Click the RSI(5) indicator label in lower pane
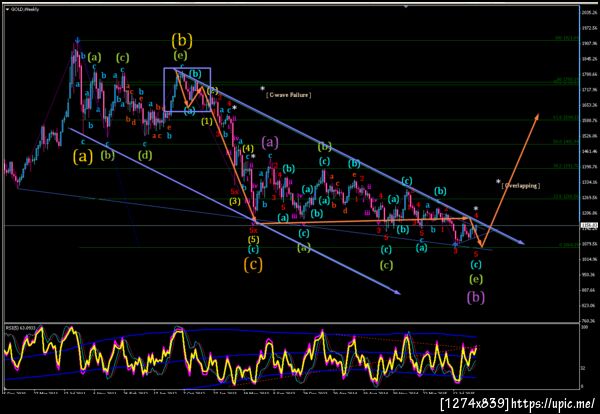The width and height of the screenshot is (600, 414). click(x=20, y=328)
